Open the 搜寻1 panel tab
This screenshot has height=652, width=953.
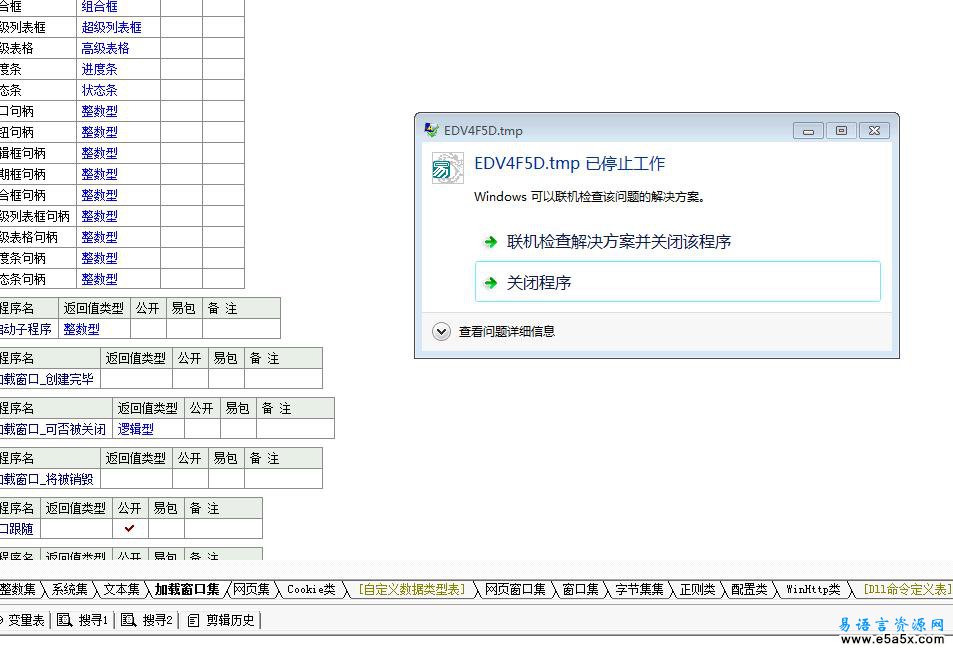[82, 620]
